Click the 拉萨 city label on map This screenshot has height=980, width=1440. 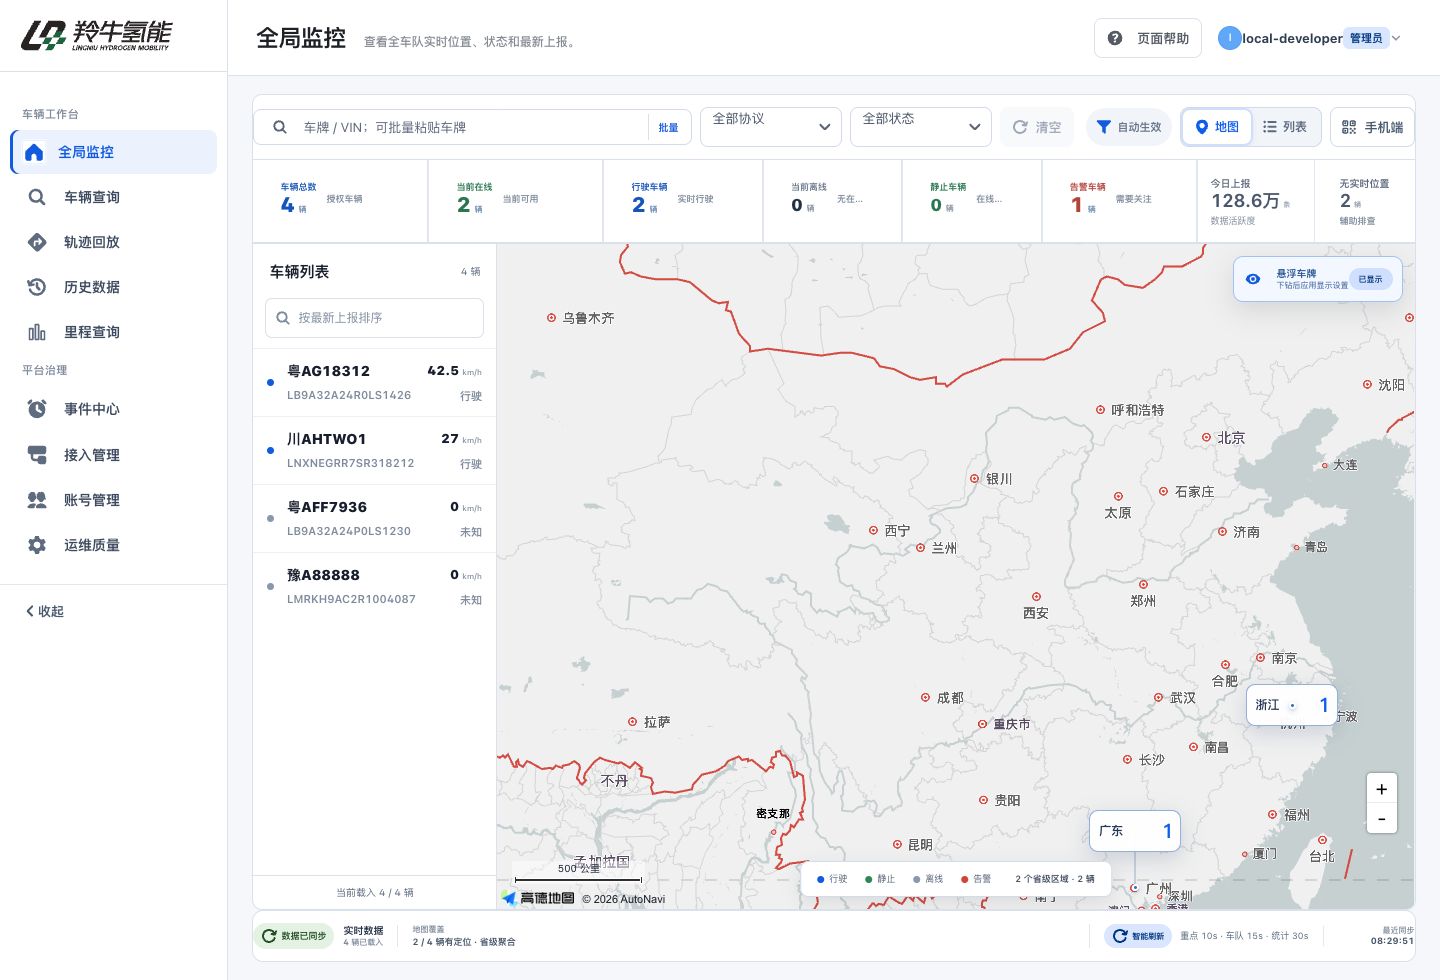point(657,722)
